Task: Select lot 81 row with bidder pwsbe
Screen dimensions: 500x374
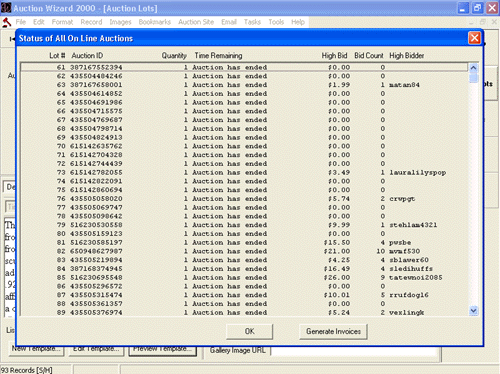Action: pyautogui.click(x=244, y=242)
